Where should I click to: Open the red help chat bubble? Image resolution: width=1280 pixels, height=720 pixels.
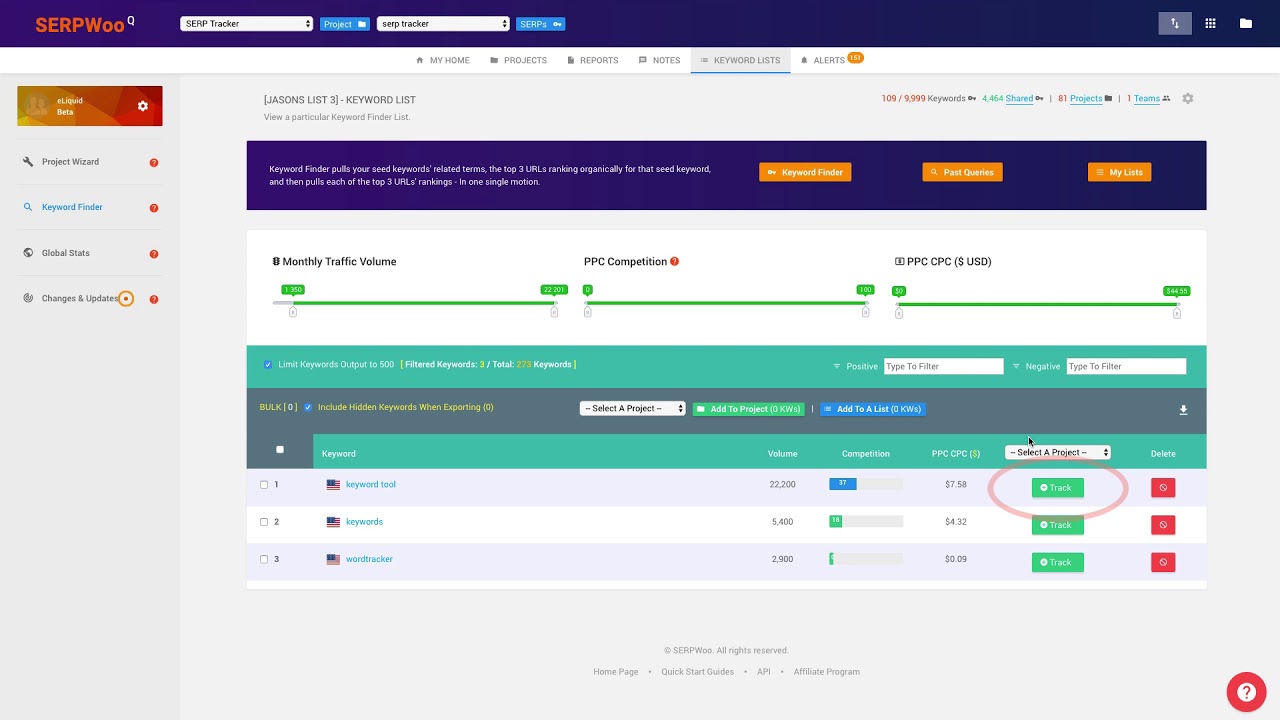coord(1246,692)
